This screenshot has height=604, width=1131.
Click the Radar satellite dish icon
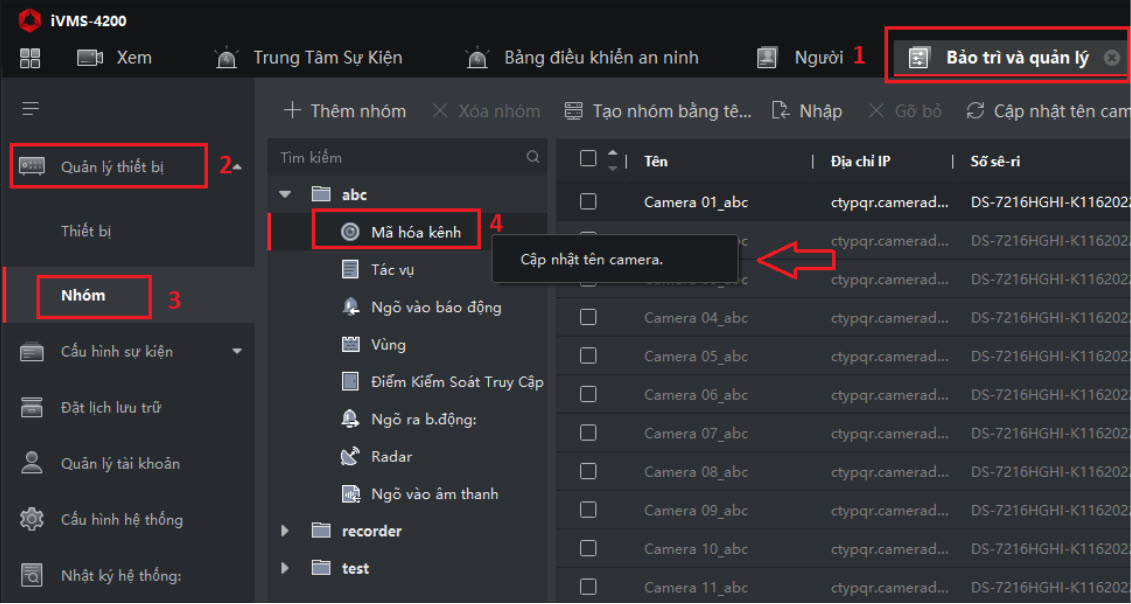pyautogui.click(x=350, y=456)
